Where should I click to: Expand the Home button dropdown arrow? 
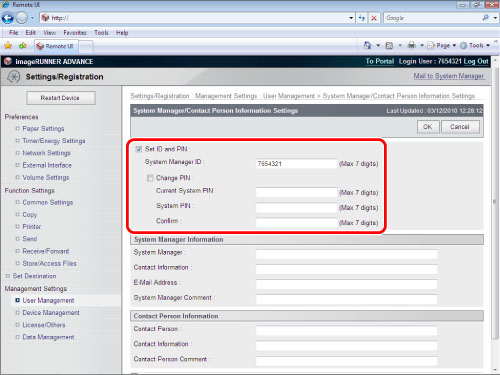pyautogui.click(x=378, y=45)
